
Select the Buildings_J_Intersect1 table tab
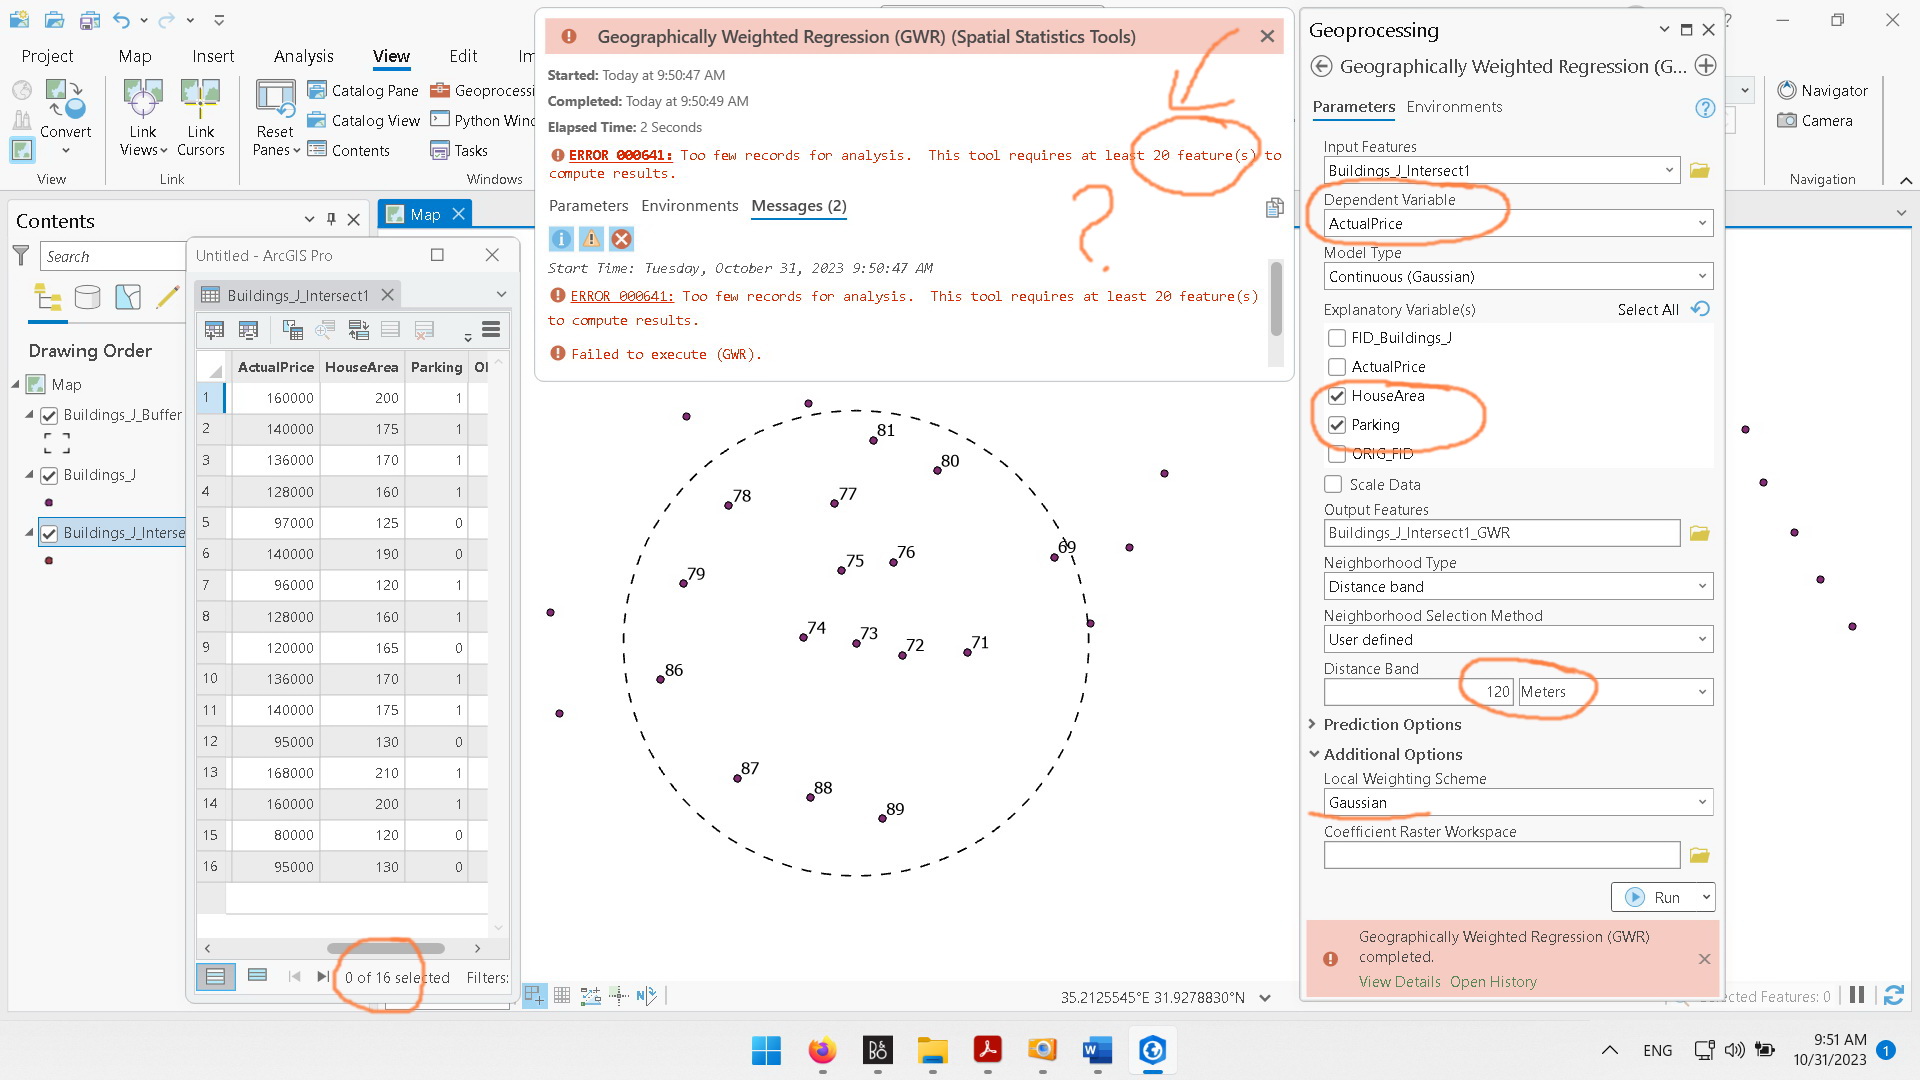(298, 295)
